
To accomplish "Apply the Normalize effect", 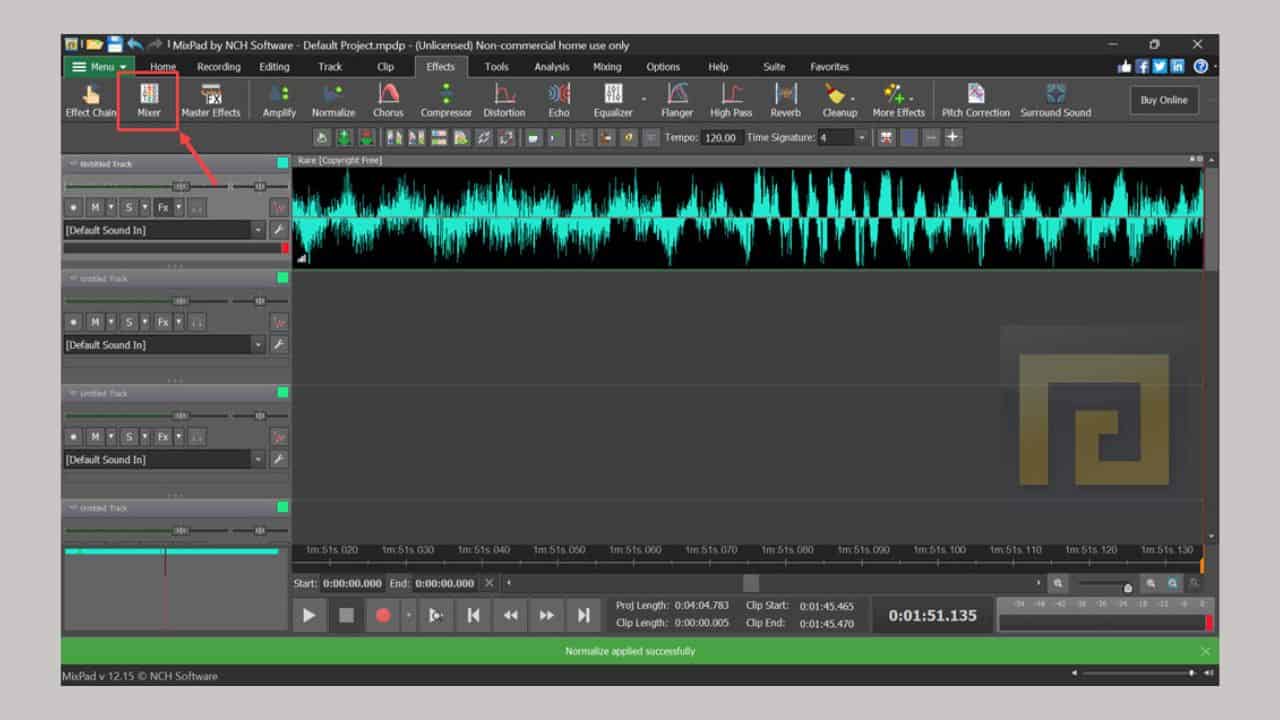I will click(333, 100).
